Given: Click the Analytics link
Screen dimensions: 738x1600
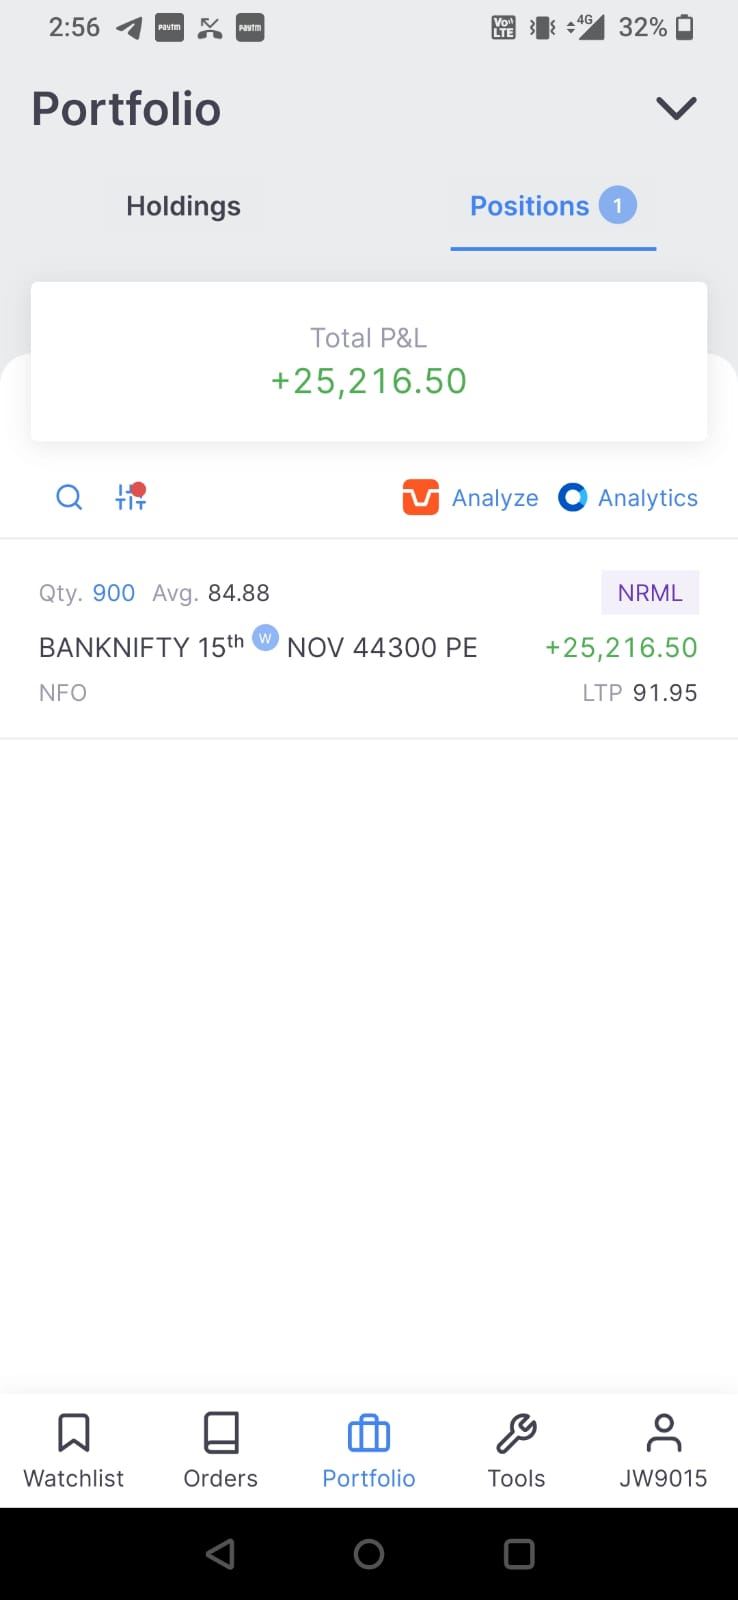Looking at the screenshot, I should [x=648, y=498].
